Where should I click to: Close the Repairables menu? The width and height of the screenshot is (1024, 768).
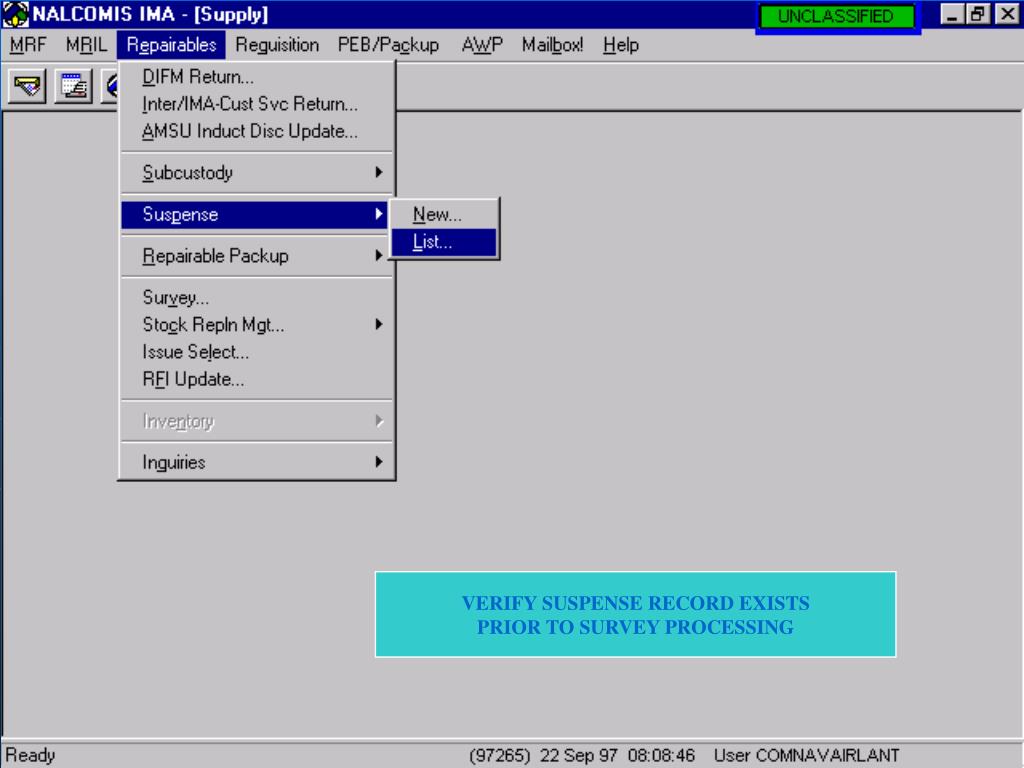171,44
